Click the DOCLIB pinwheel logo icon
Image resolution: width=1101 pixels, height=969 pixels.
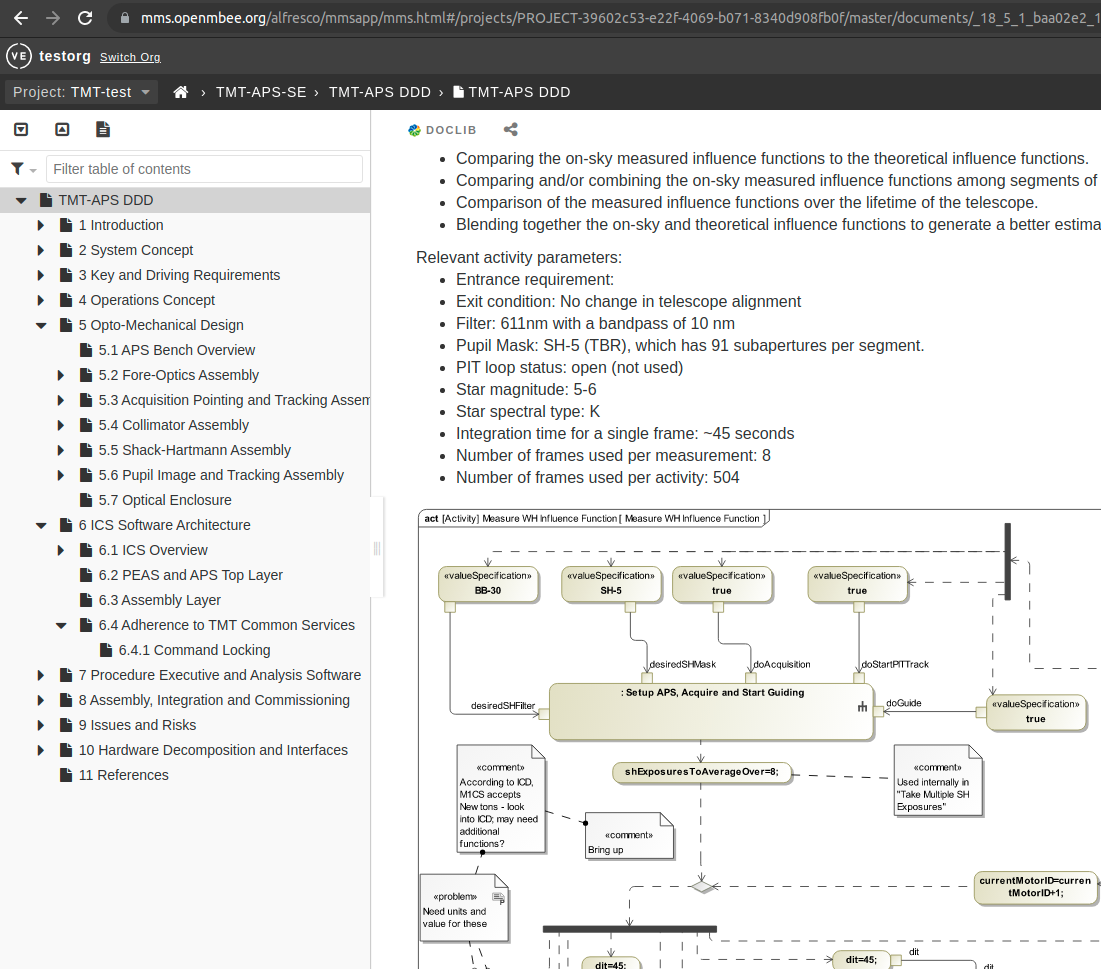pyautogui.click(x=413, y=129)
